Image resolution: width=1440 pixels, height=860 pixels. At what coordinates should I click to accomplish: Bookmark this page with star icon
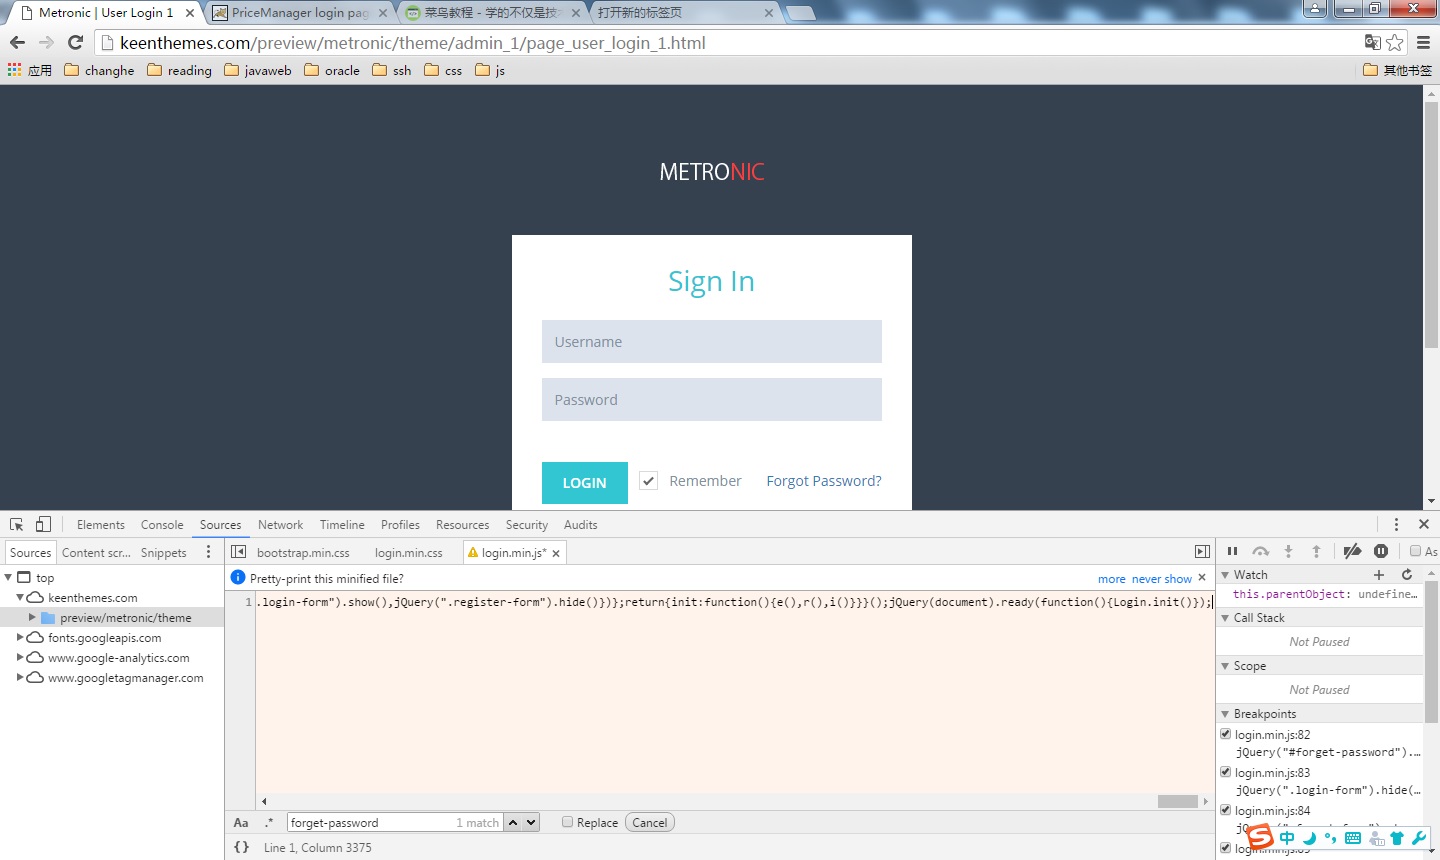coord(1395,42)
